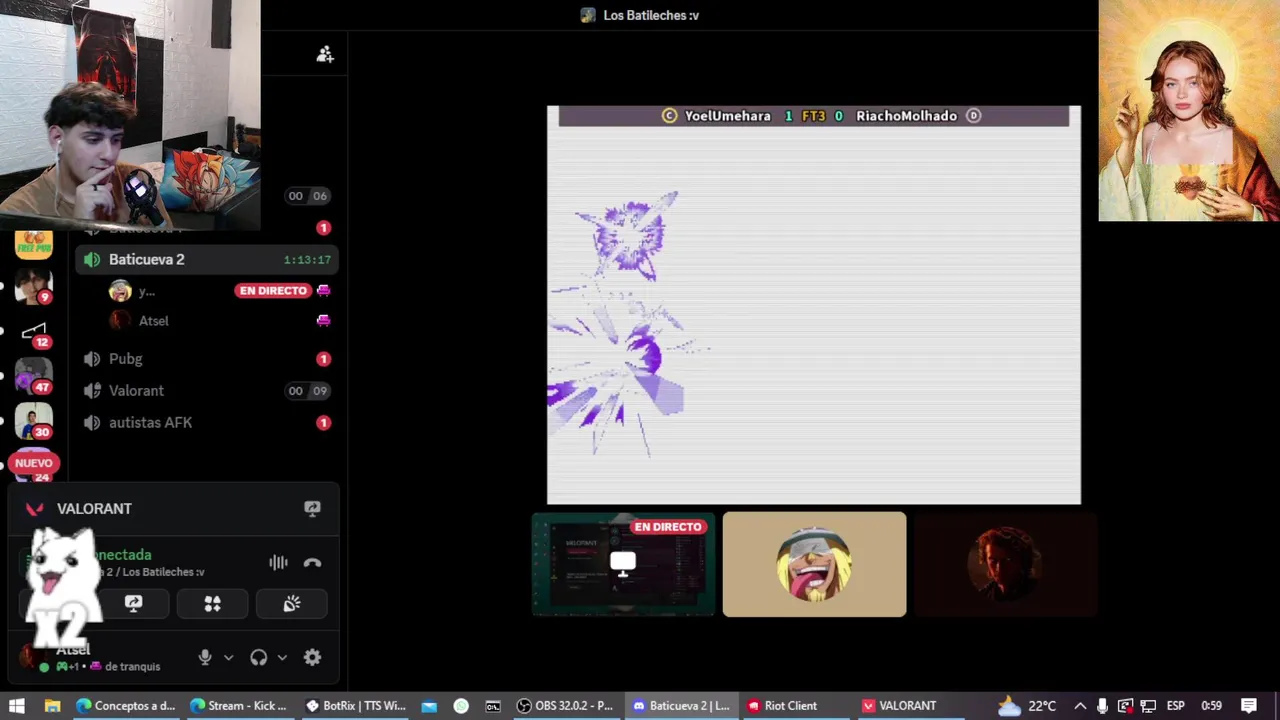Switch to OBS 32.0.2 taskbar window

[566, 706]
